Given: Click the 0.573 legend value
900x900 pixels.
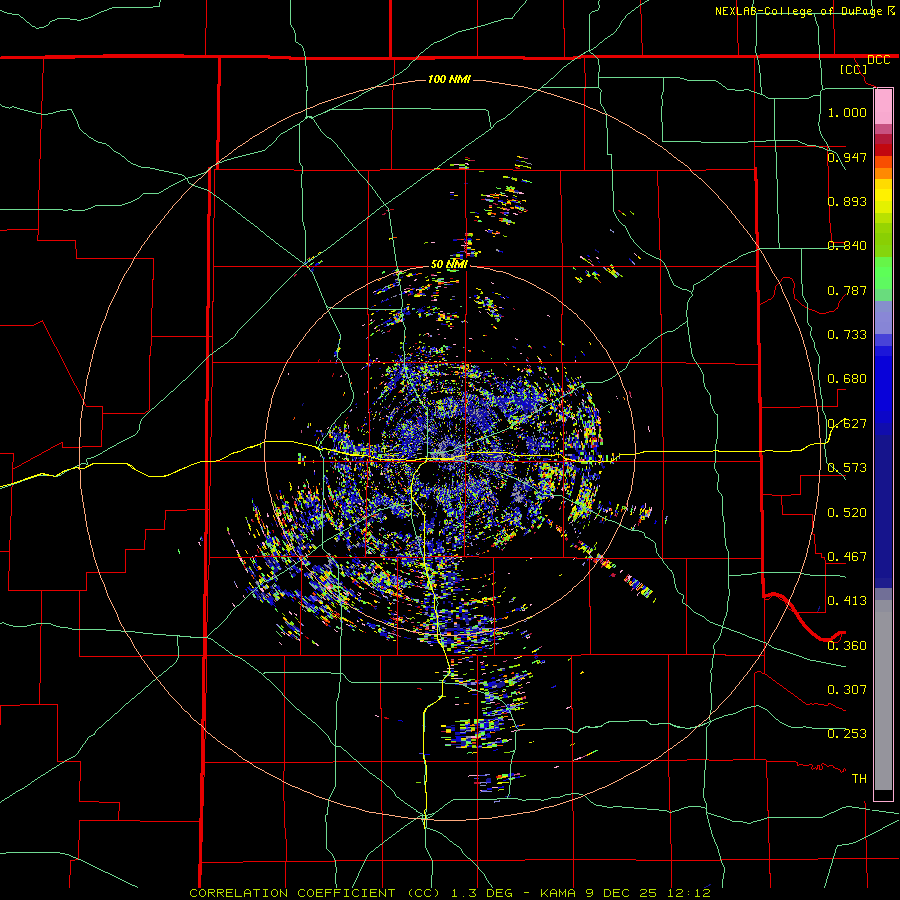Looking at the screenshot, I should [847, 468].
